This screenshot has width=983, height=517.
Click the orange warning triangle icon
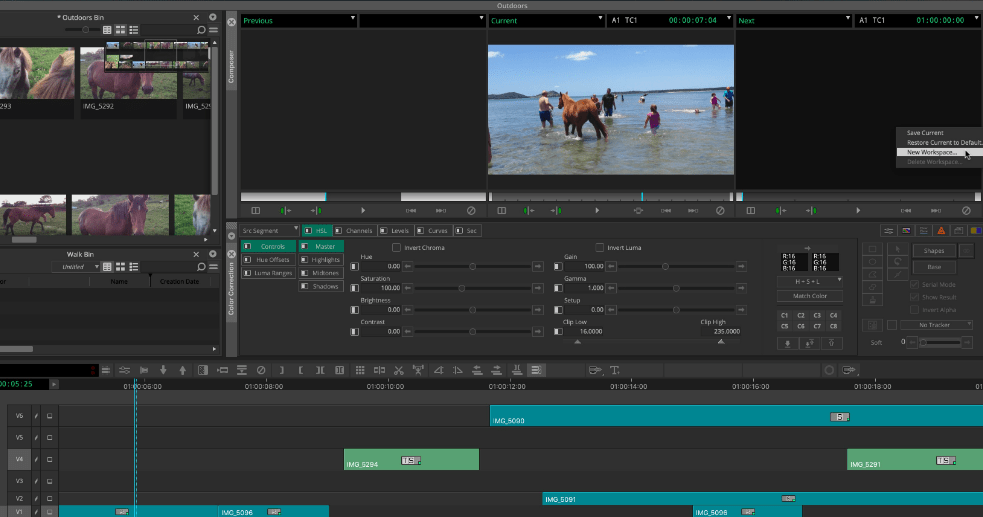[940, 231]
